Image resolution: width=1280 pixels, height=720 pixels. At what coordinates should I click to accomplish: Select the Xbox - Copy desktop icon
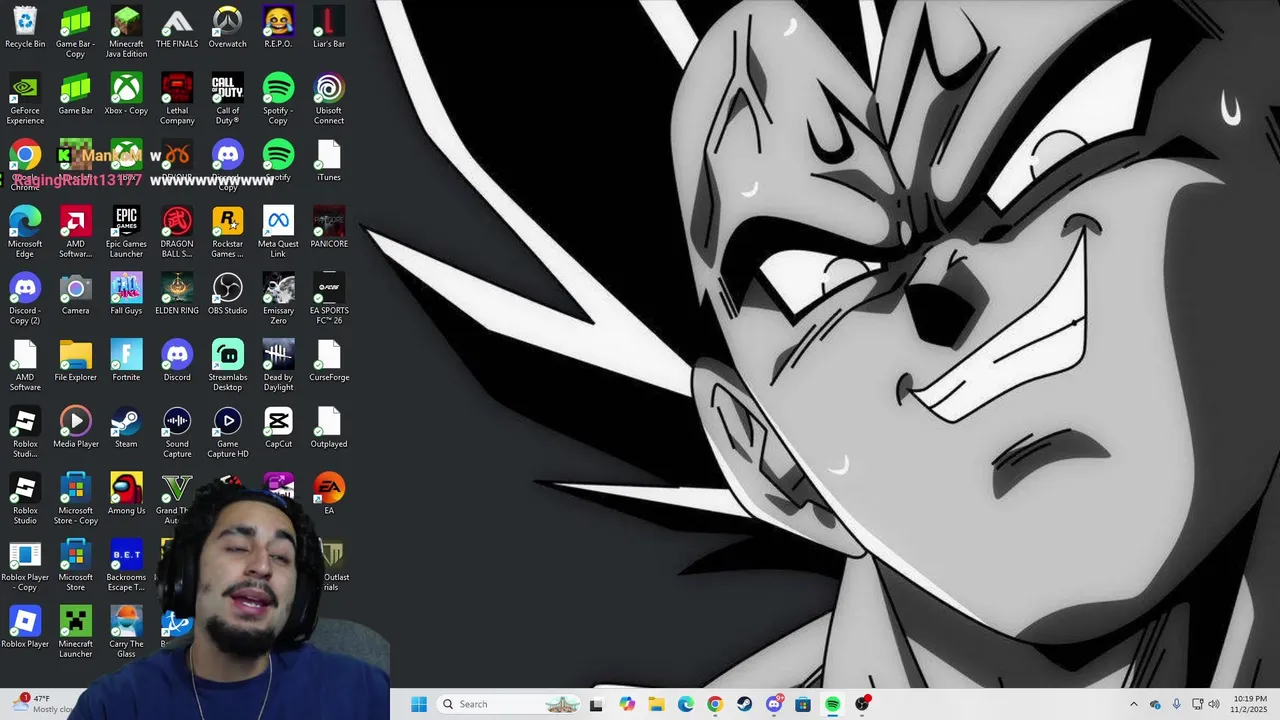pyautogui.click(x=126, y=94)
